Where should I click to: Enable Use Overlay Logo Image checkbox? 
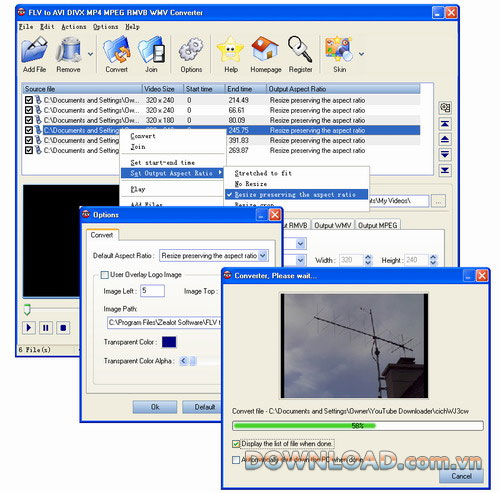pos(105,275)
